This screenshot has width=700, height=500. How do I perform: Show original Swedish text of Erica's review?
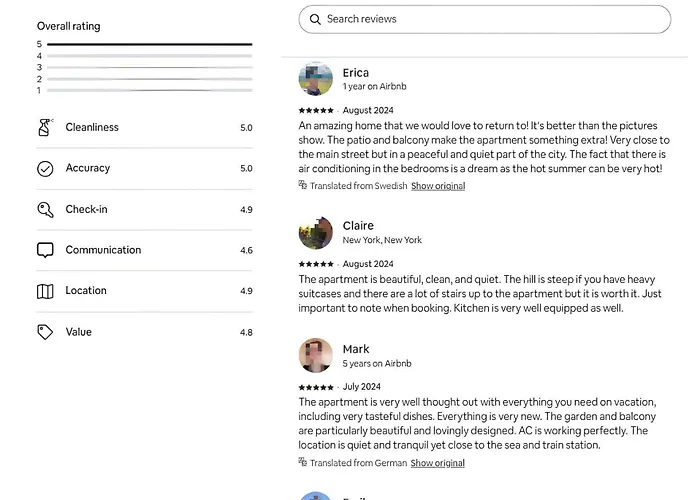[437, 186]
